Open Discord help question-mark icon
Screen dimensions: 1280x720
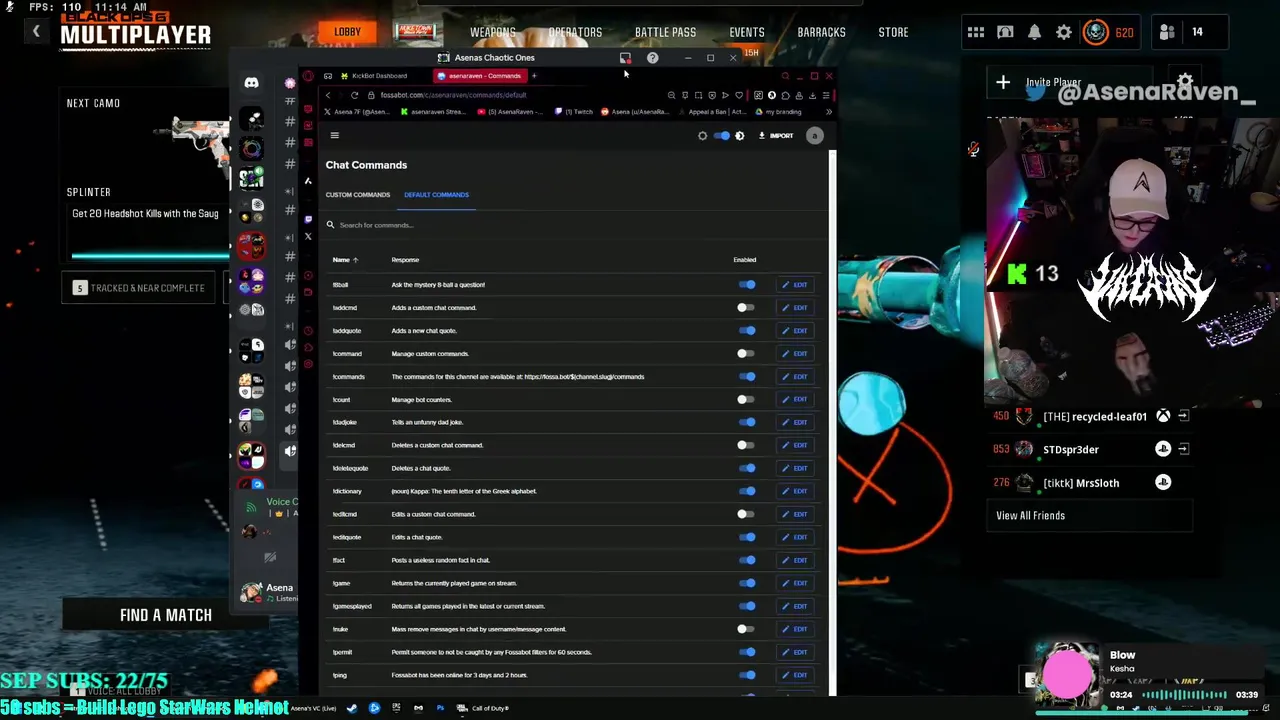652,58
